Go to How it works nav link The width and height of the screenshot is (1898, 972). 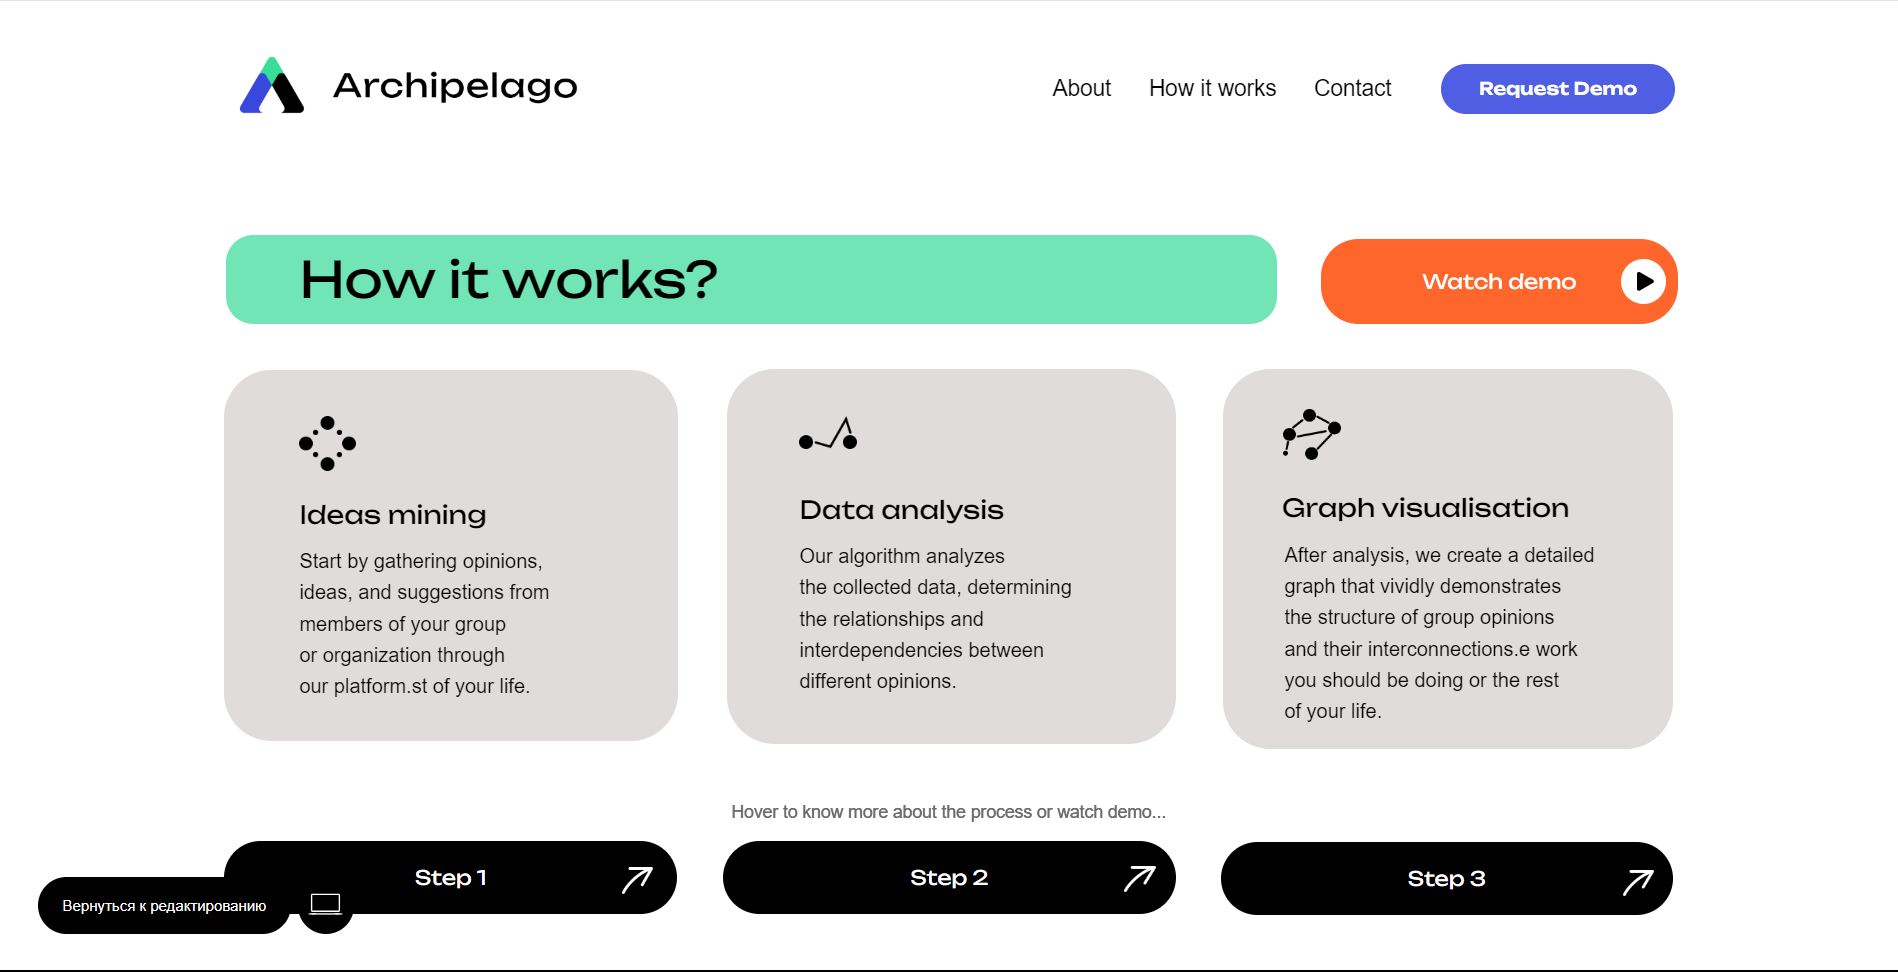pos(1212,88)
